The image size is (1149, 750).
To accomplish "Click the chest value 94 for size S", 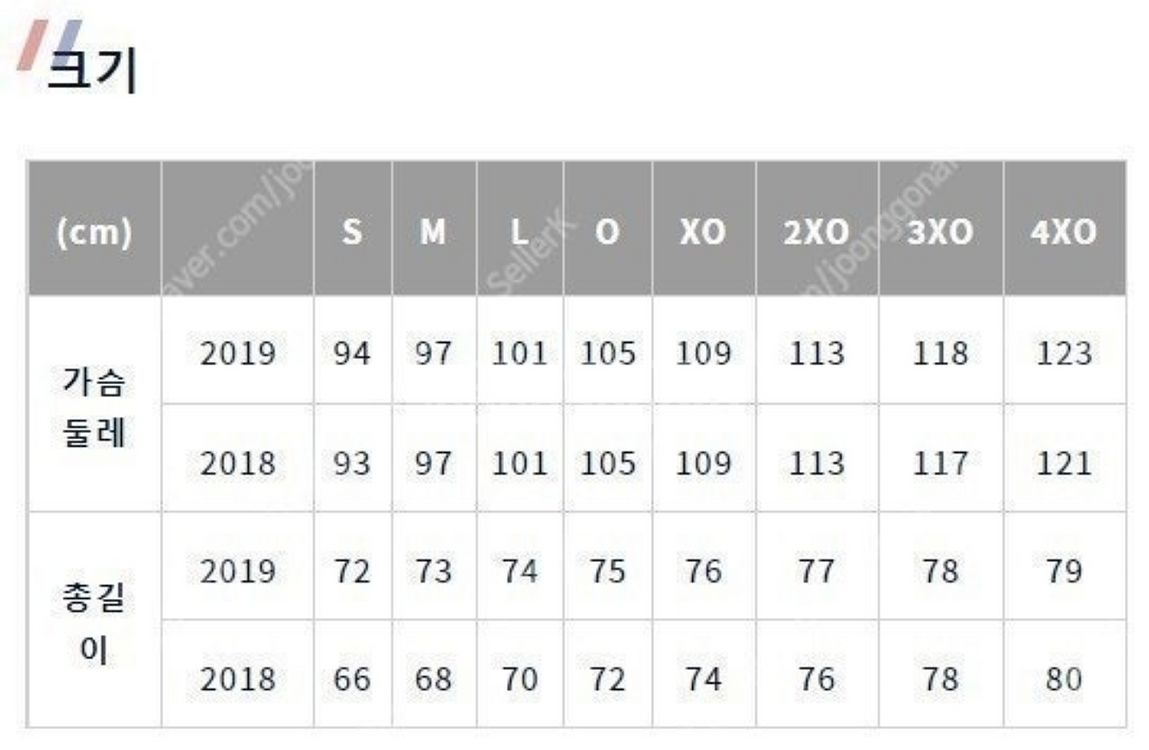I will tap(352, 354).
